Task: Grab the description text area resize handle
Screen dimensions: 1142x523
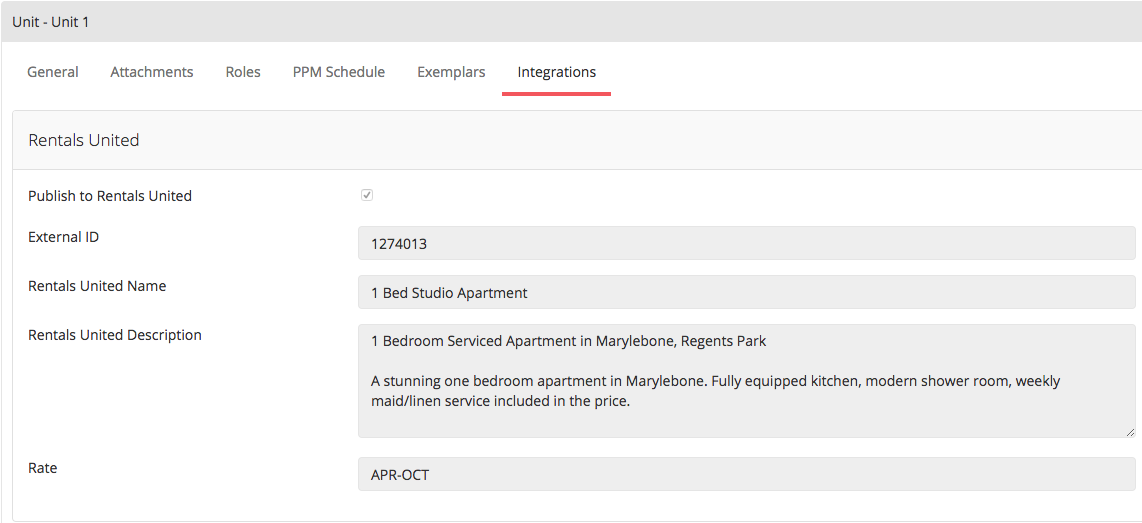Action: pyautogui.click(x=1130, y=433)
